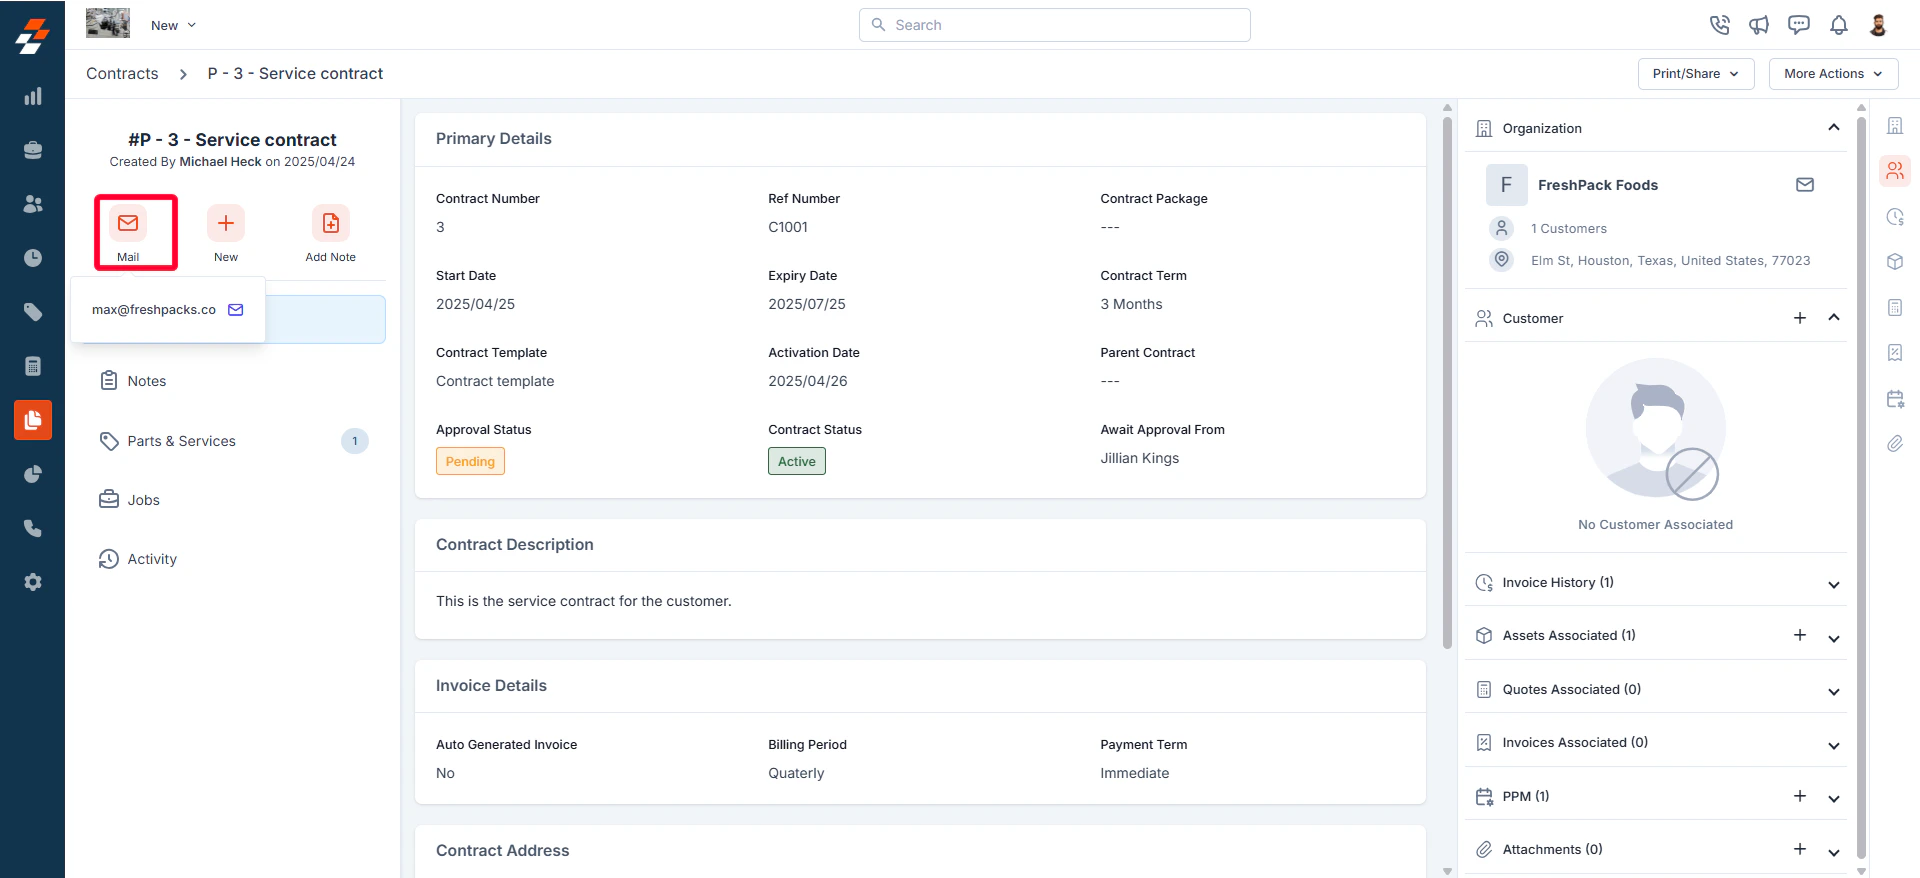Open the pie chart reports icon in sidebar
1920x878 pixels.
[x=33, y=474]
